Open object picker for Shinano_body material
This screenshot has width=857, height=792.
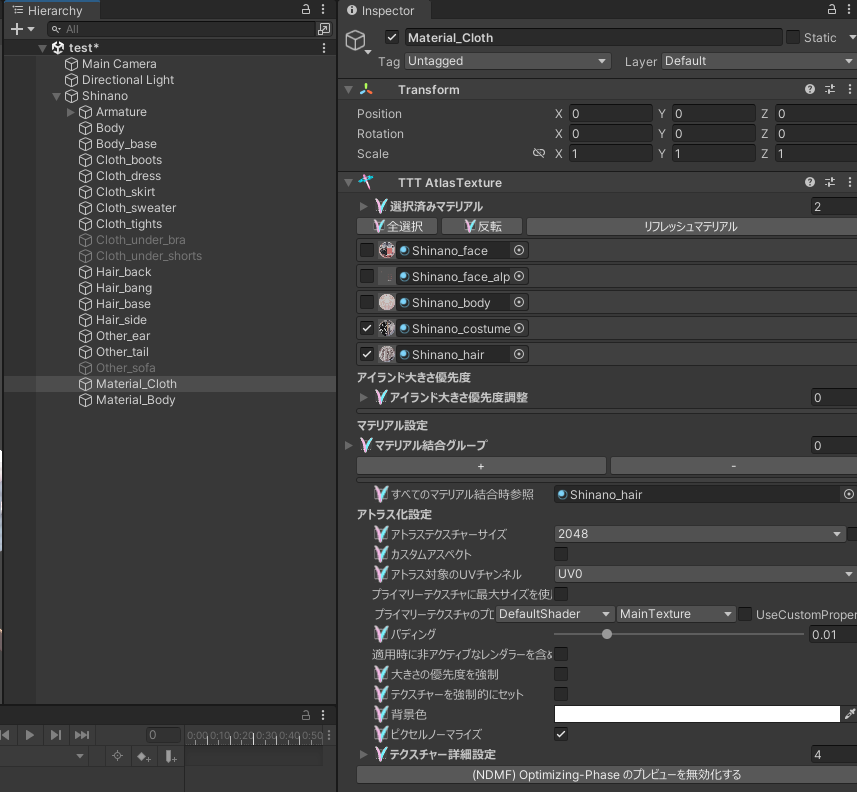pyautogui.click(x=519, y=302)
